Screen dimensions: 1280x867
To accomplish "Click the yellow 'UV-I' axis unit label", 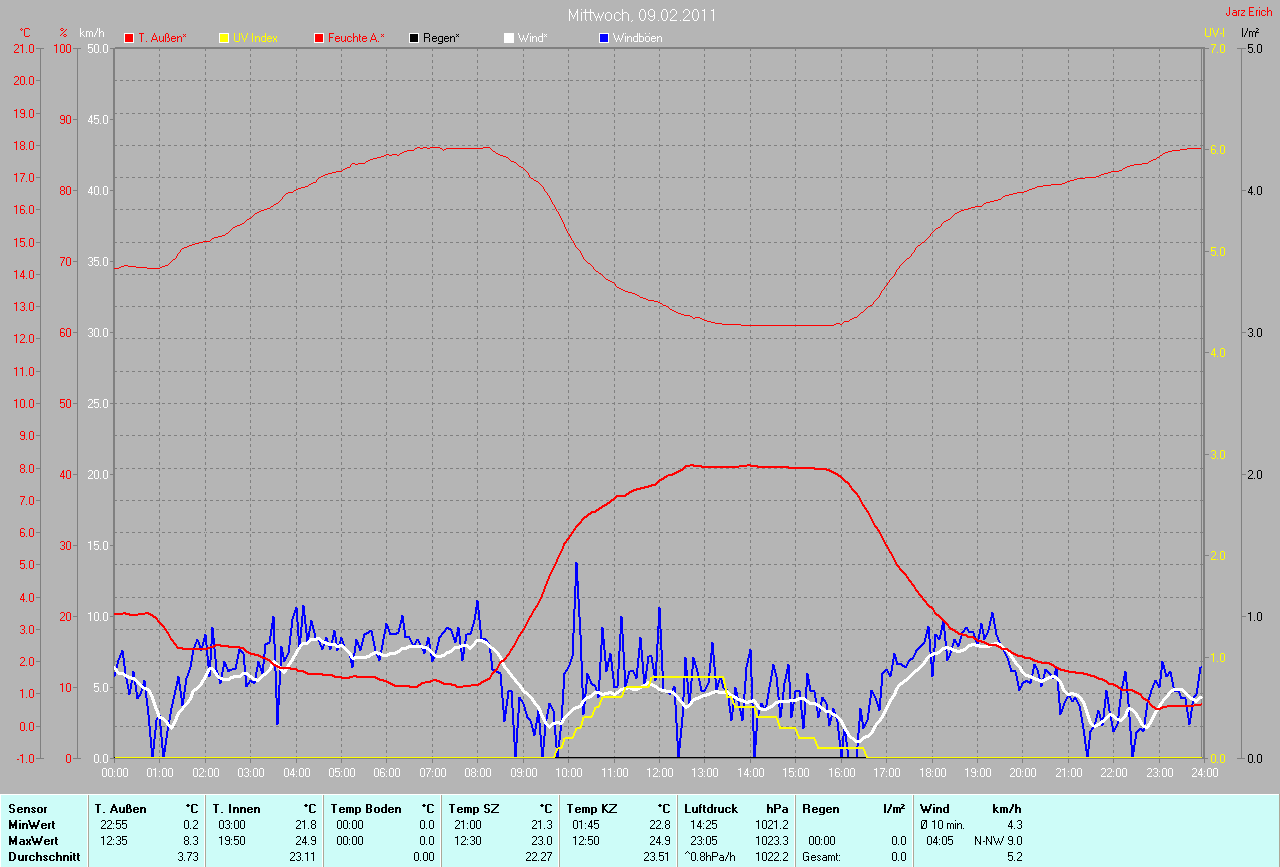I will coord(1214,33).
